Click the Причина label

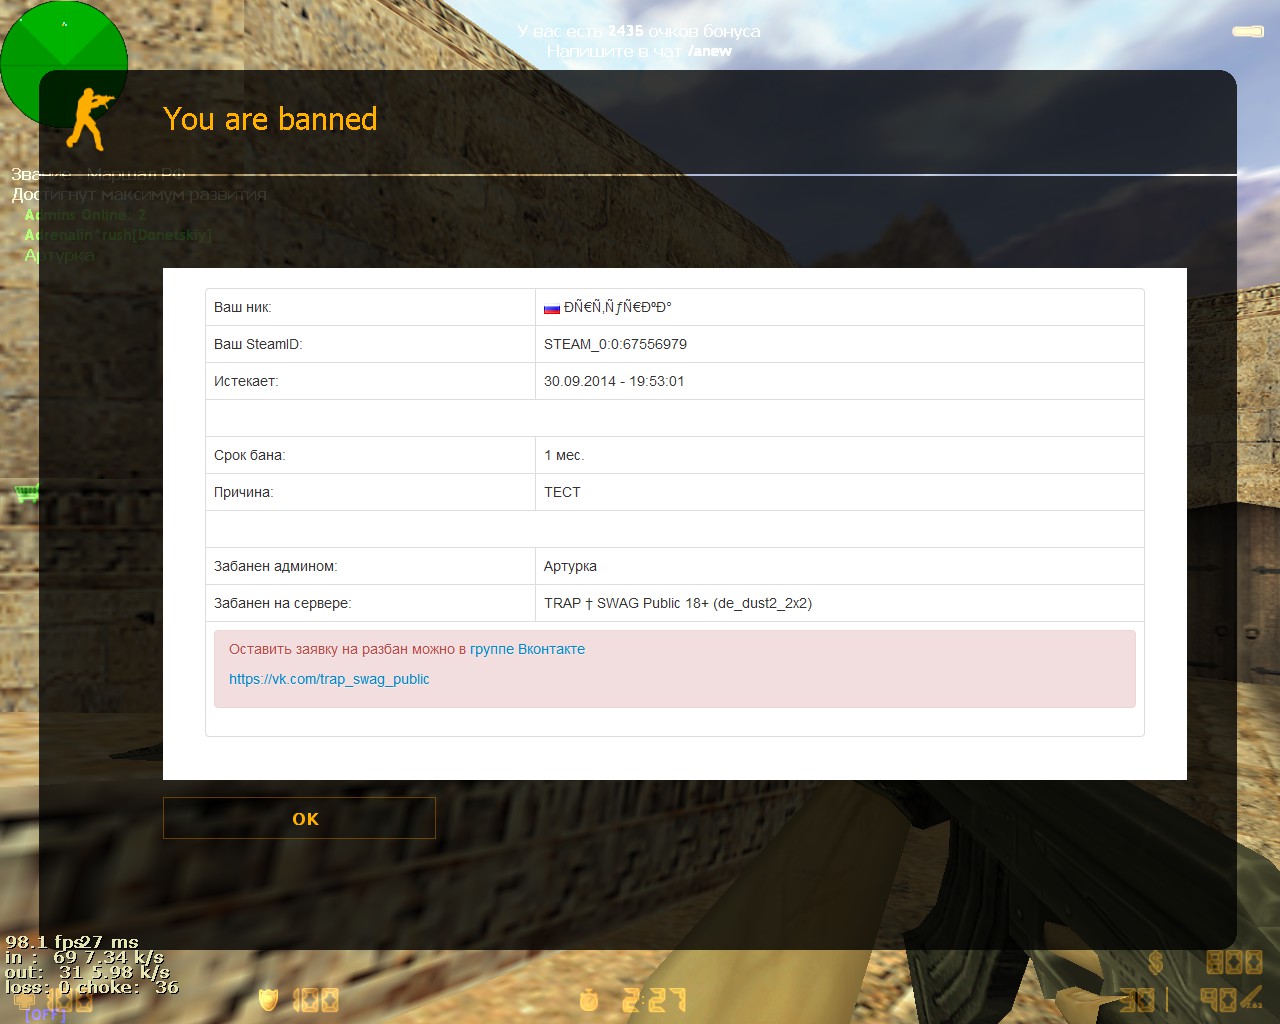click(243, 492)
